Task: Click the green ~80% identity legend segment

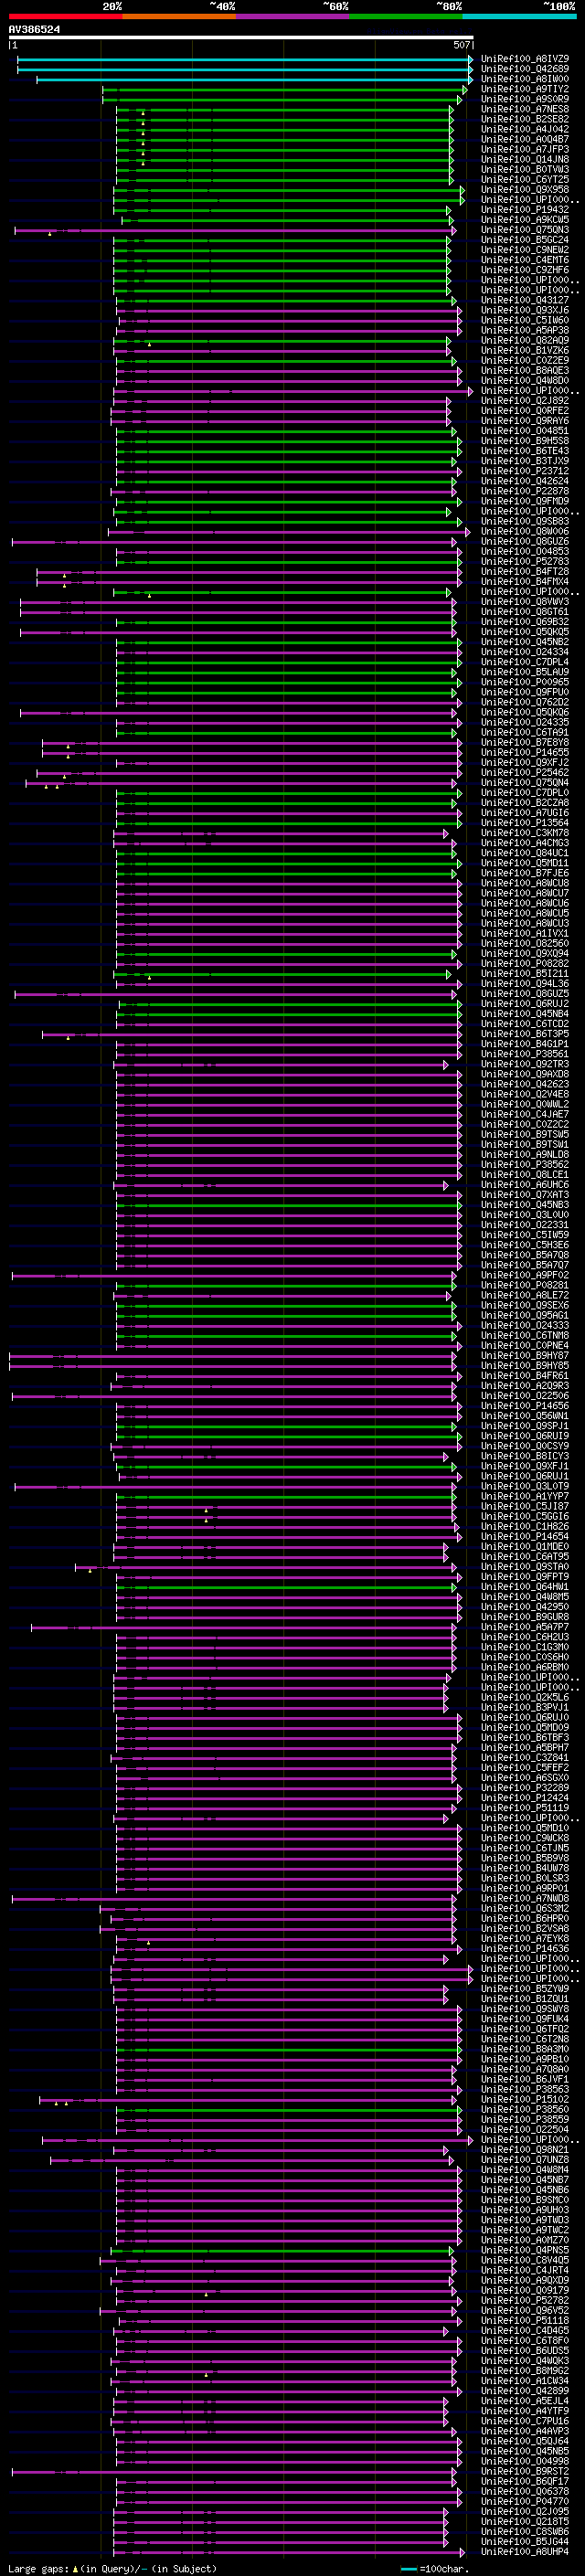Action: click(x=406, y=16)
